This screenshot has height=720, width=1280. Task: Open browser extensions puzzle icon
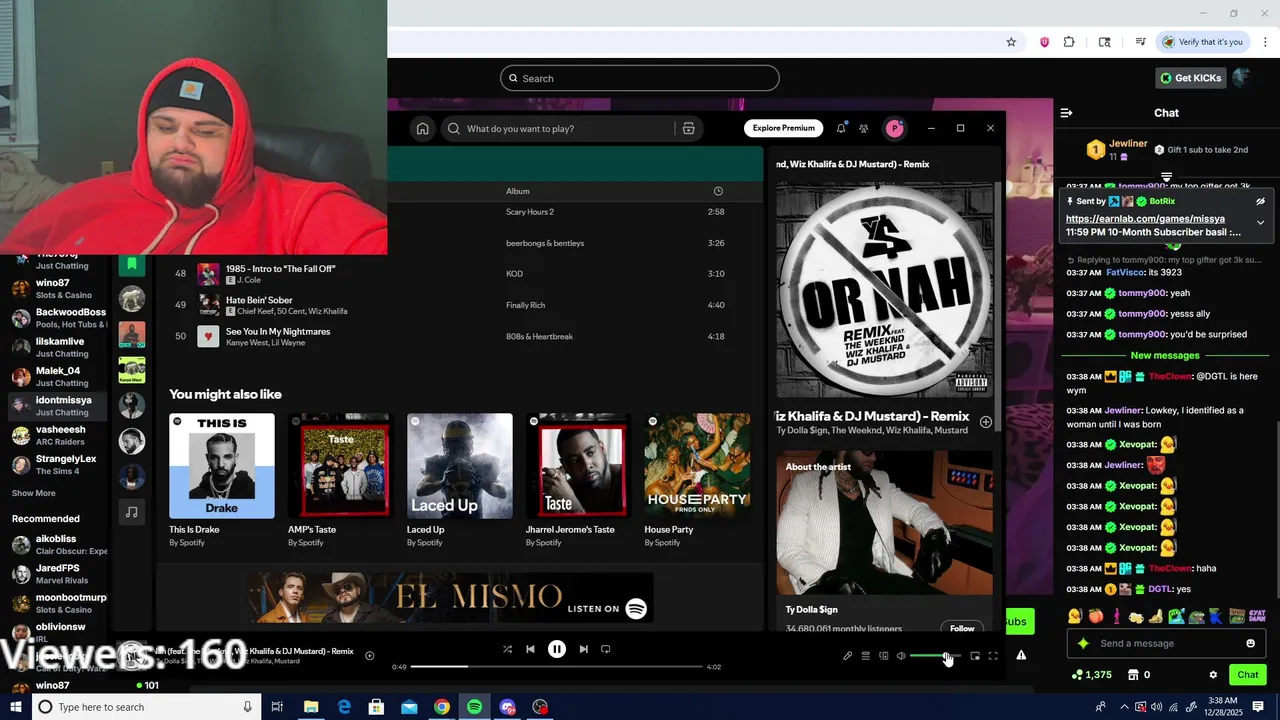point(1069,42)
